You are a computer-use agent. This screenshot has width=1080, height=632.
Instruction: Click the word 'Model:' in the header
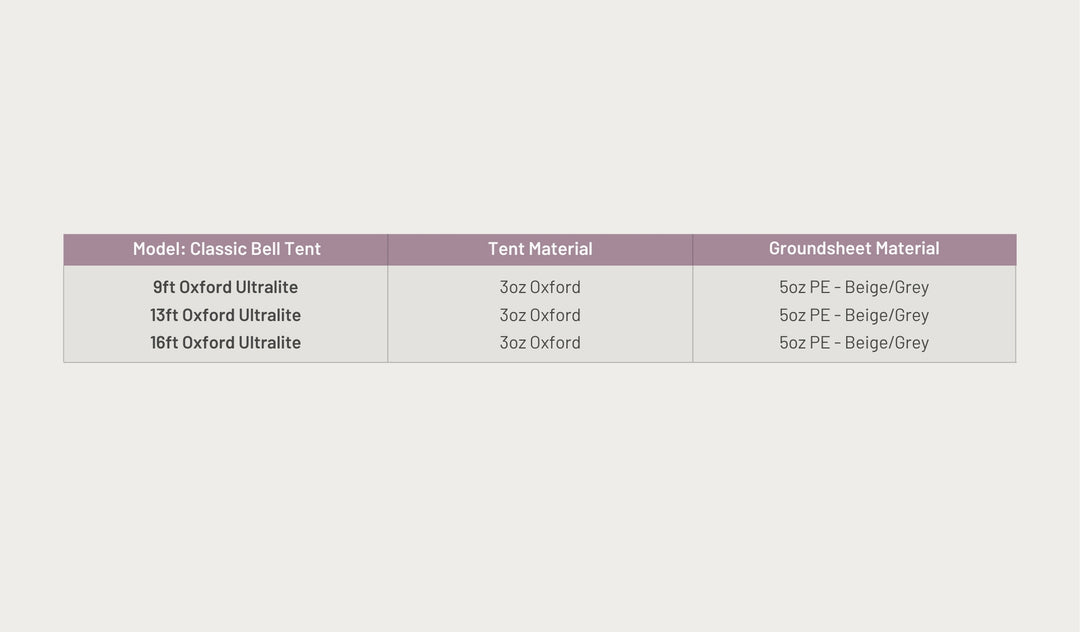click(x=159, y=249)
